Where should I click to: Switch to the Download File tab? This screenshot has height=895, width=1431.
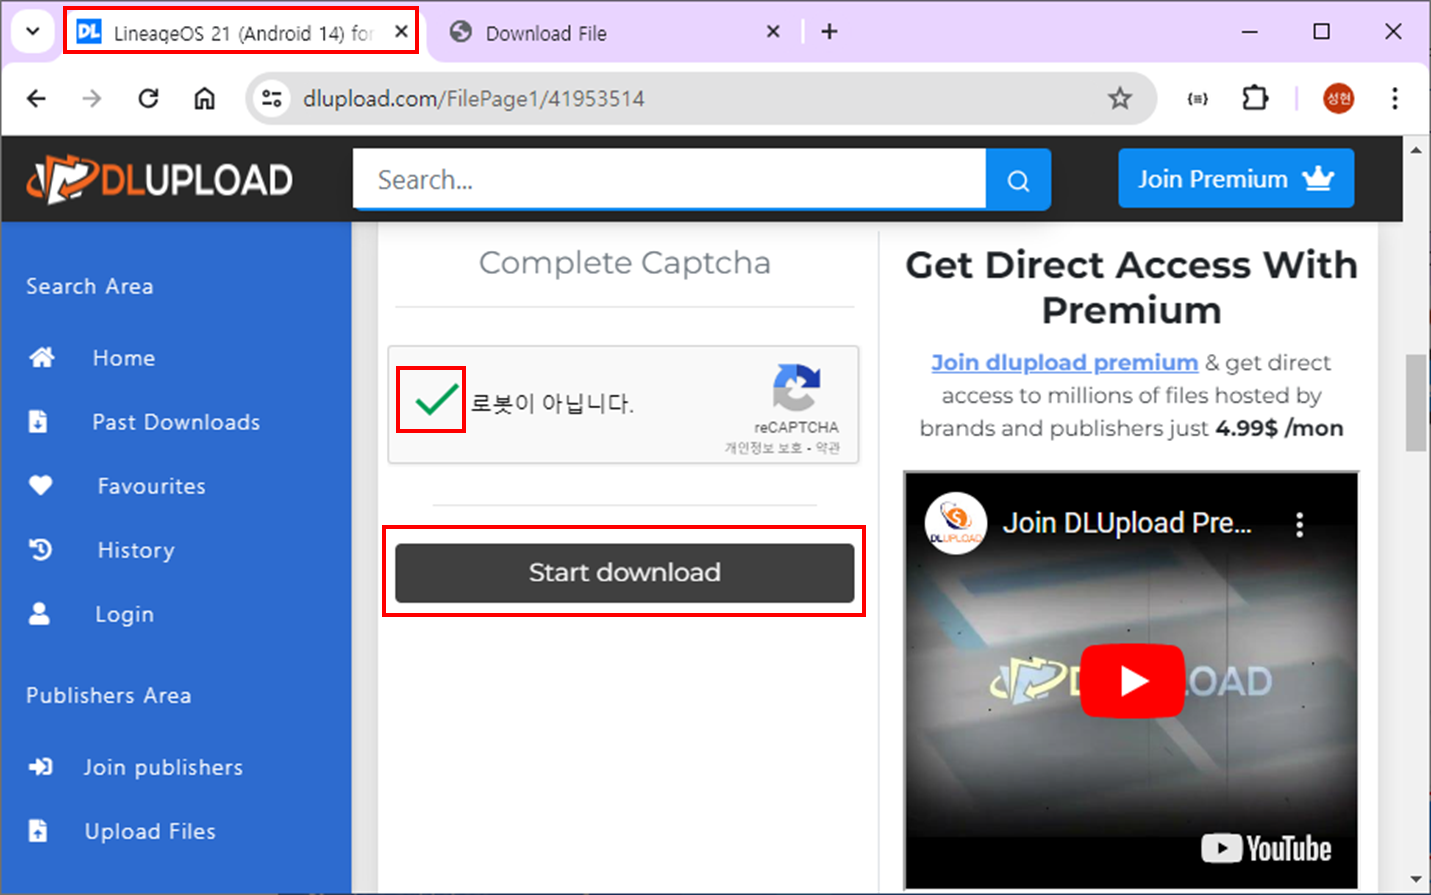click(x=546, y=33)
